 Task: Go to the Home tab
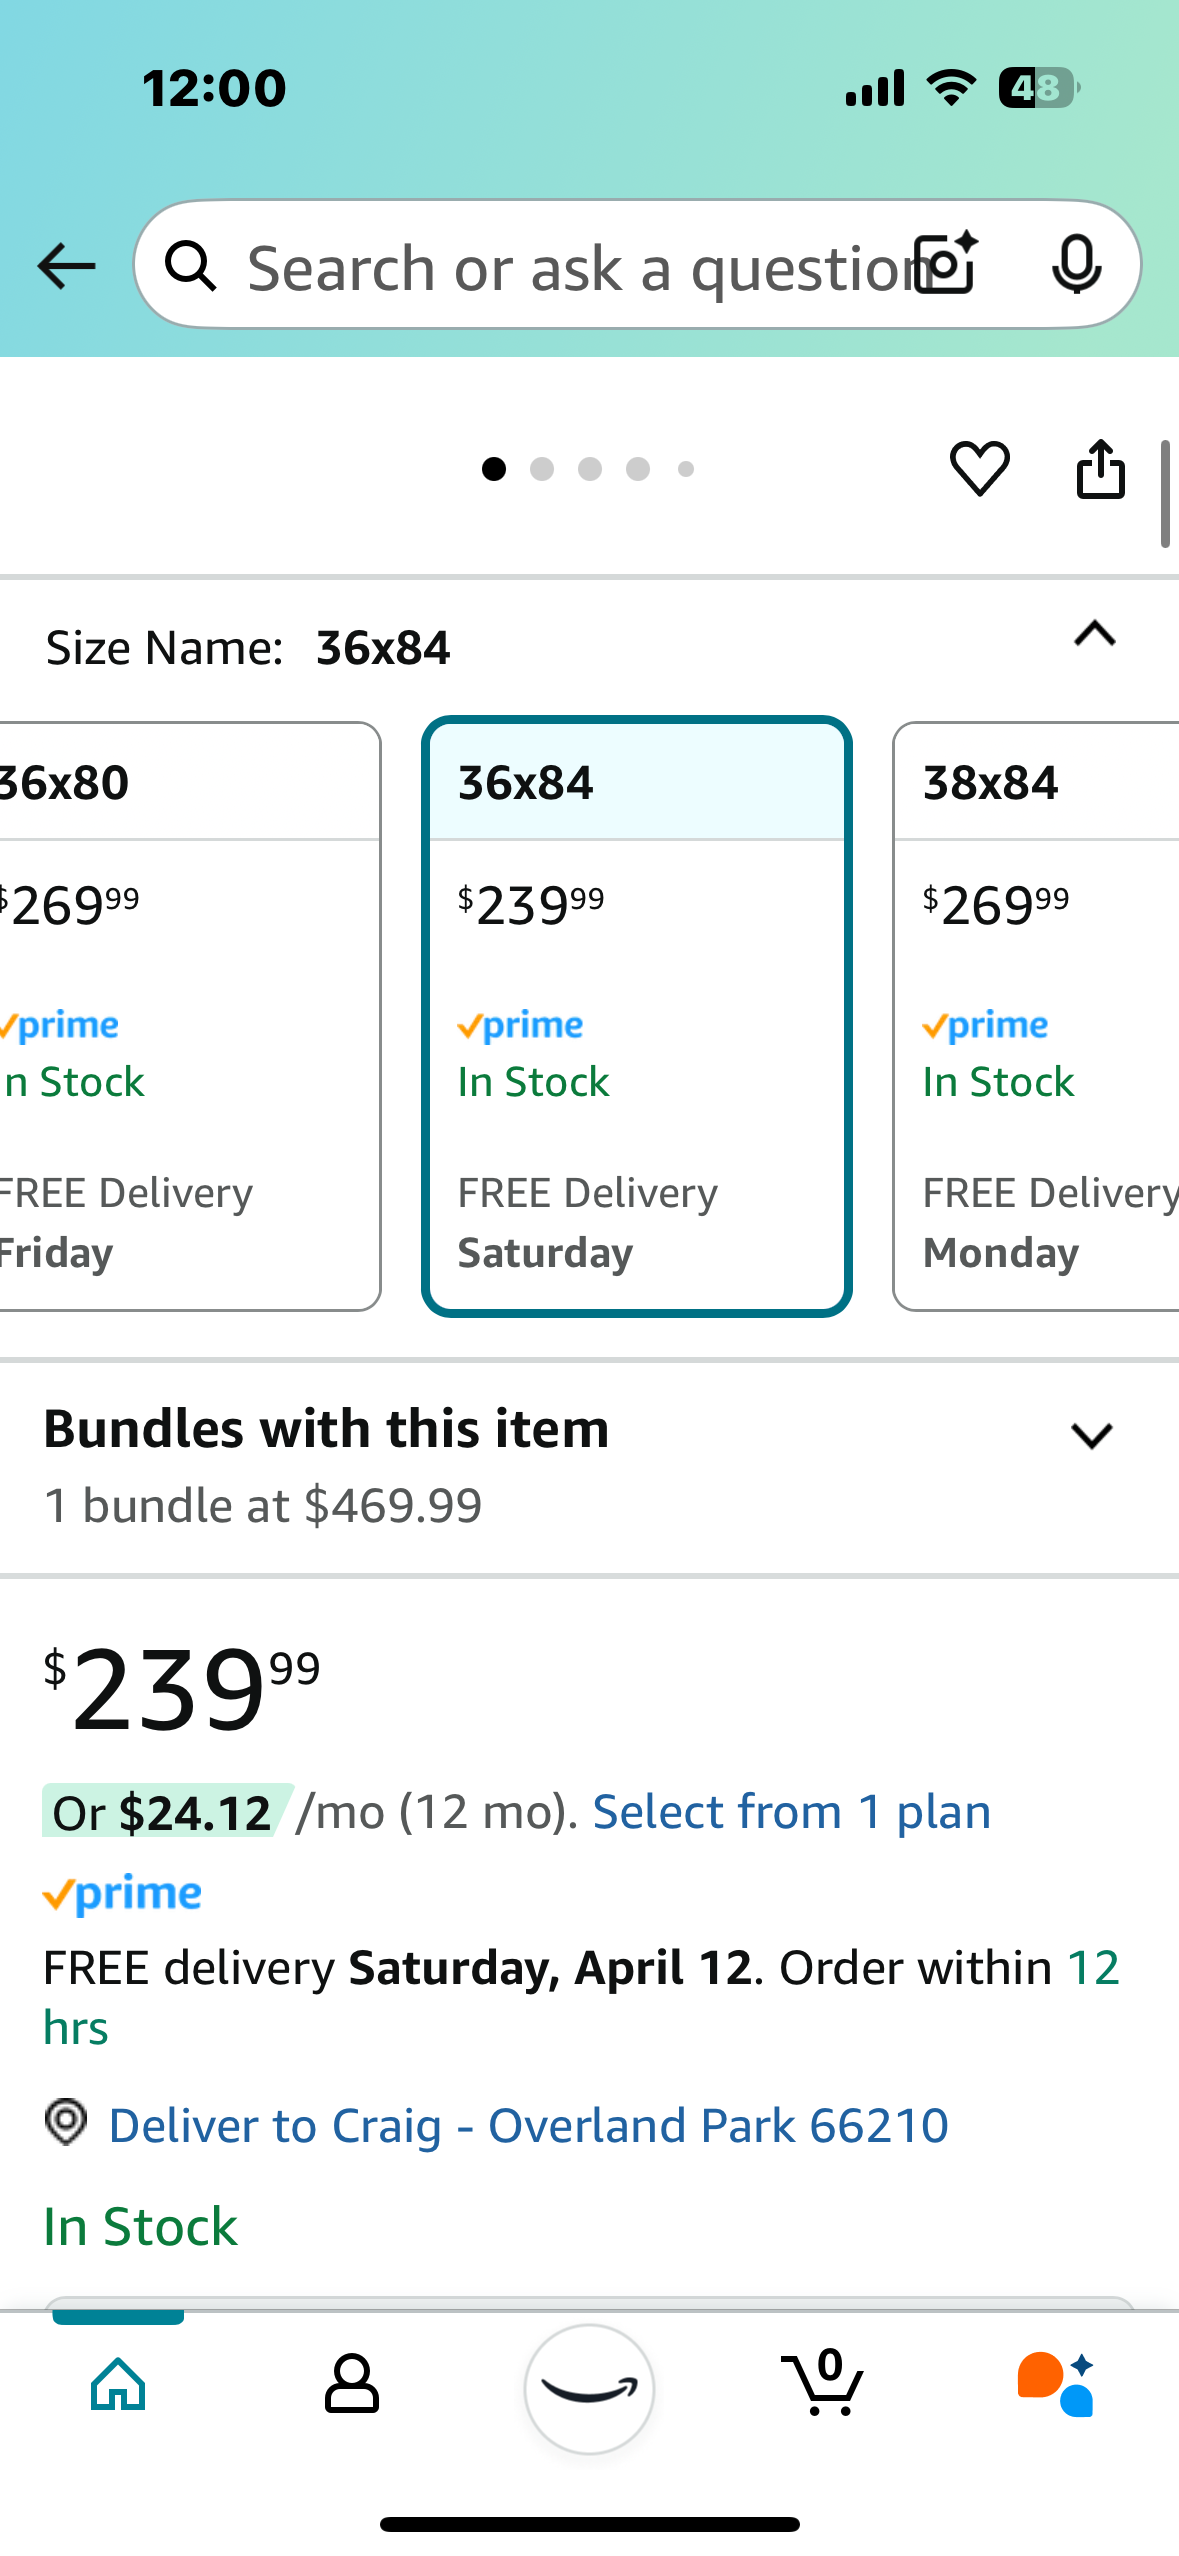118,2384
